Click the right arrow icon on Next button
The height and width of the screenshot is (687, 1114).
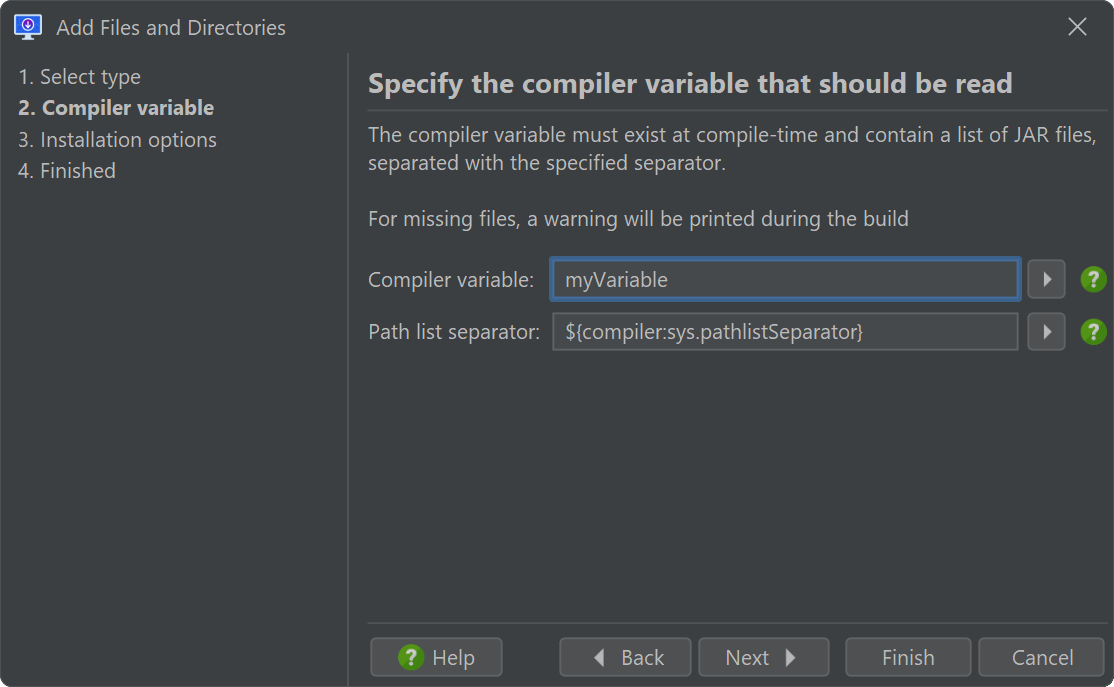coord(791,657)
